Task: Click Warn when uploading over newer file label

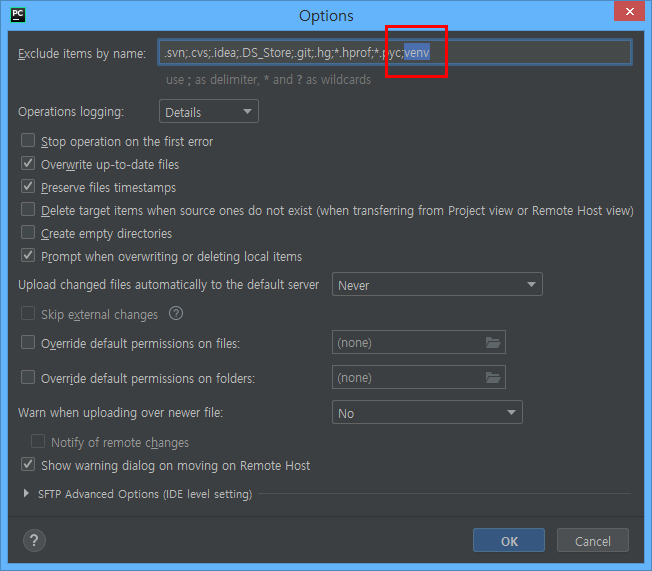Action: [121, 413]
